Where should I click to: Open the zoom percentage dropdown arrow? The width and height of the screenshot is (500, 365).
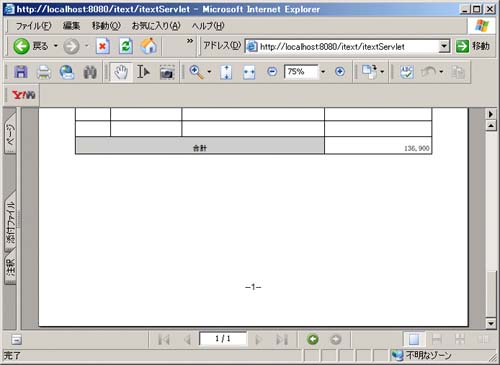pos(323,72)
